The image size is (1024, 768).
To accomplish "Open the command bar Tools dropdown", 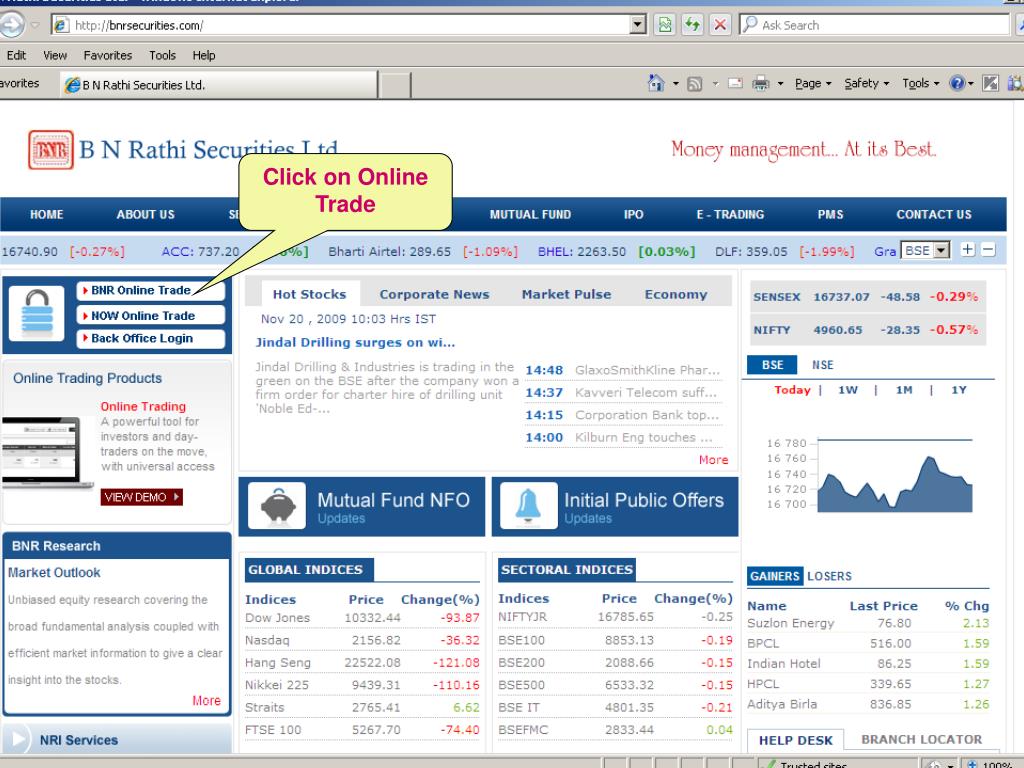I will pos(921,84).
